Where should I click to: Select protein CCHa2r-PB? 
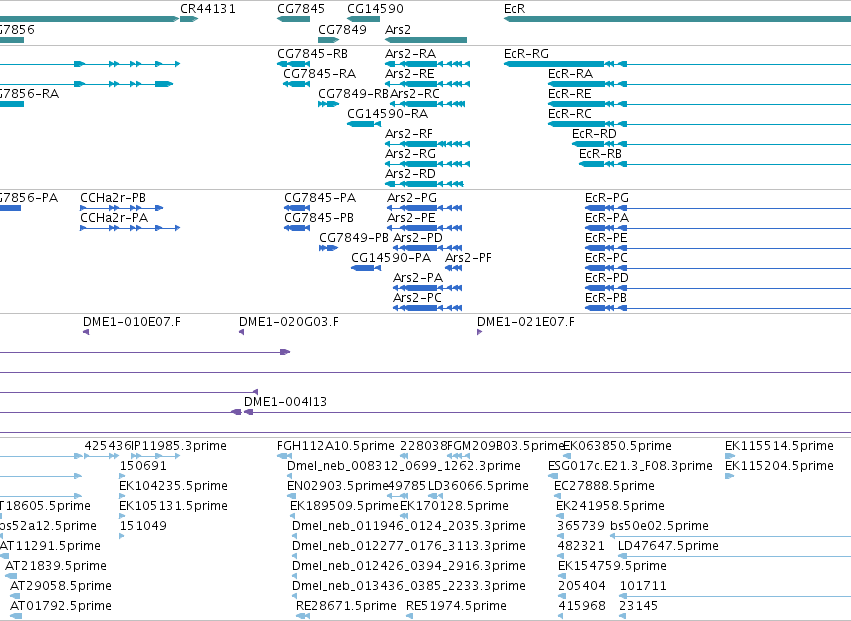click(x=113, y=198)
